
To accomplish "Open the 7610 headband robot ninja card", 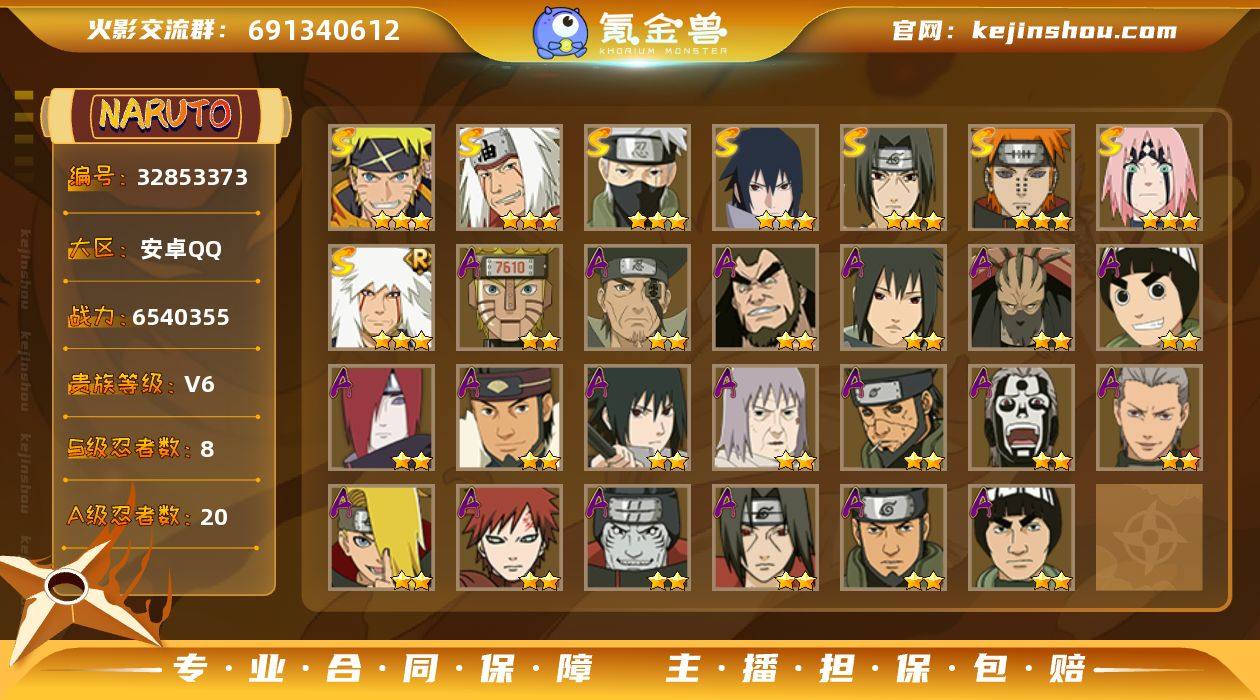I will pos(509,298).
